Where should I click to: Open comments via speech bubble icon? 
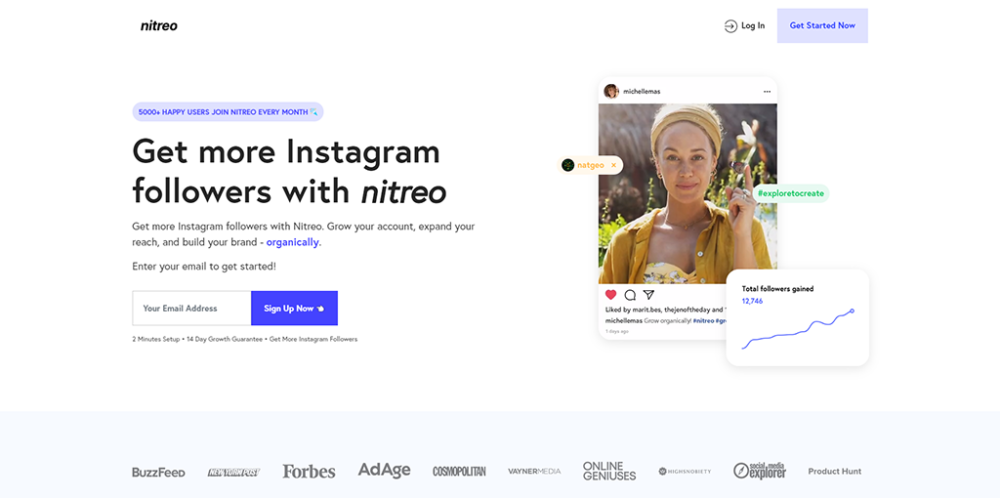coord(630,295)
